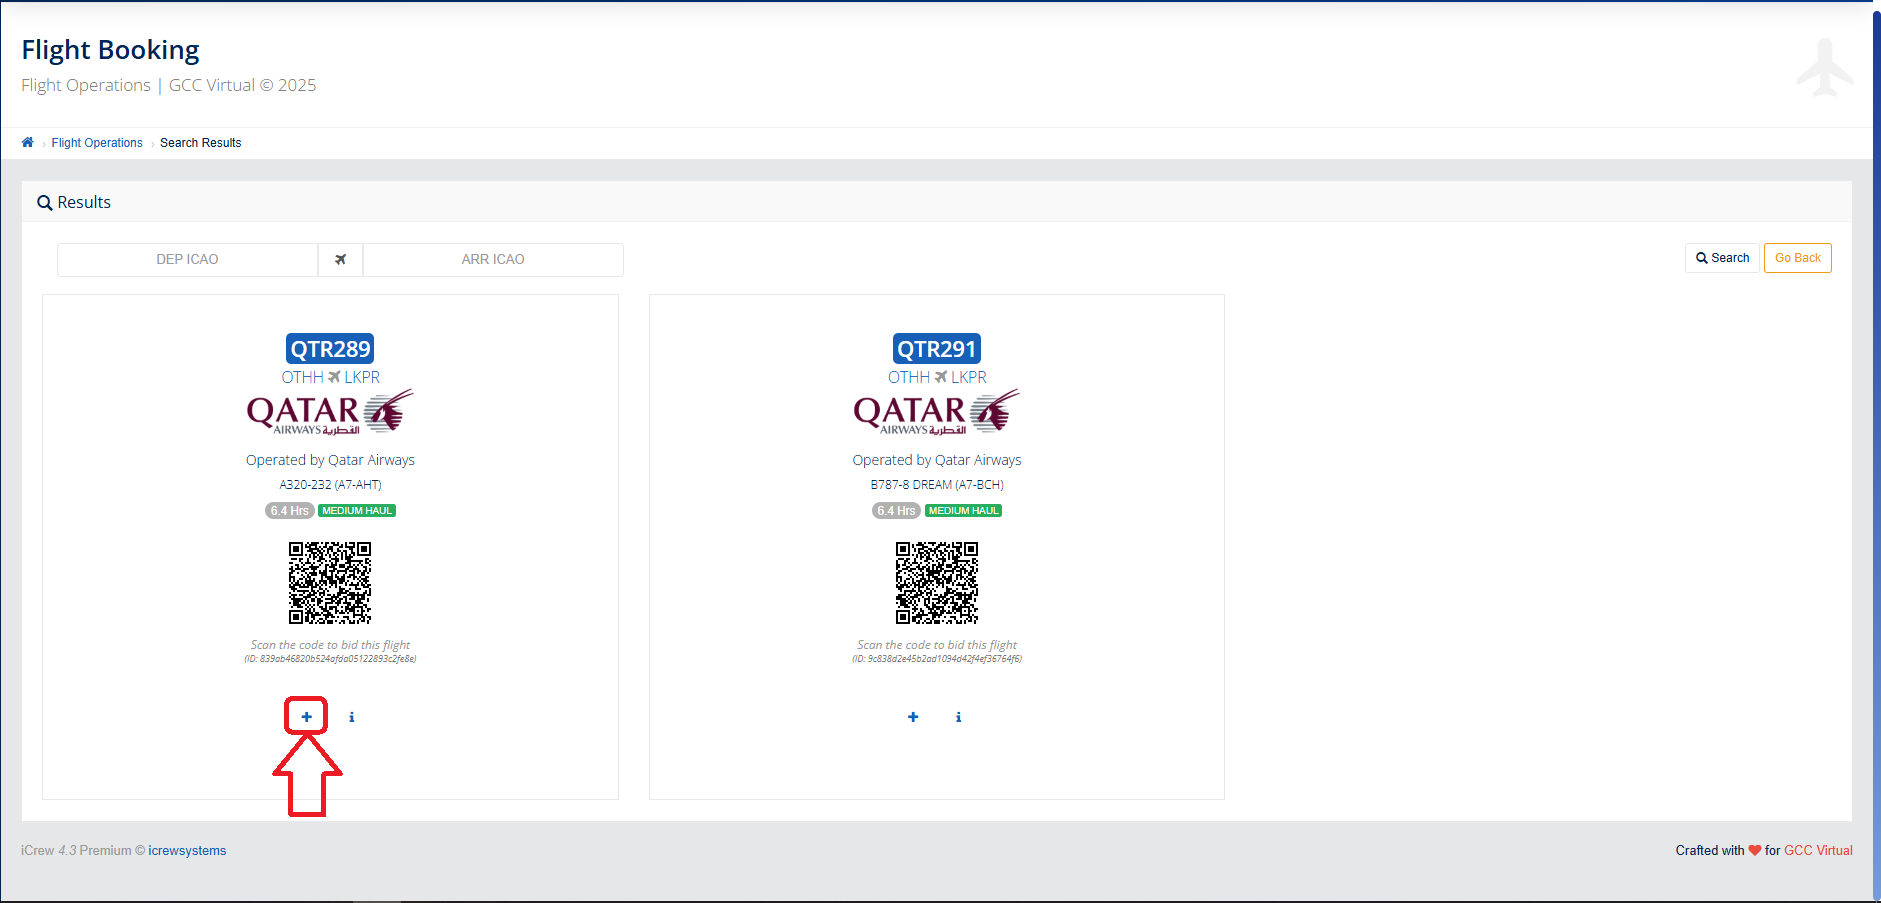Bid QTR289 flight with plus icon
1881x903 pixels.
307,717
